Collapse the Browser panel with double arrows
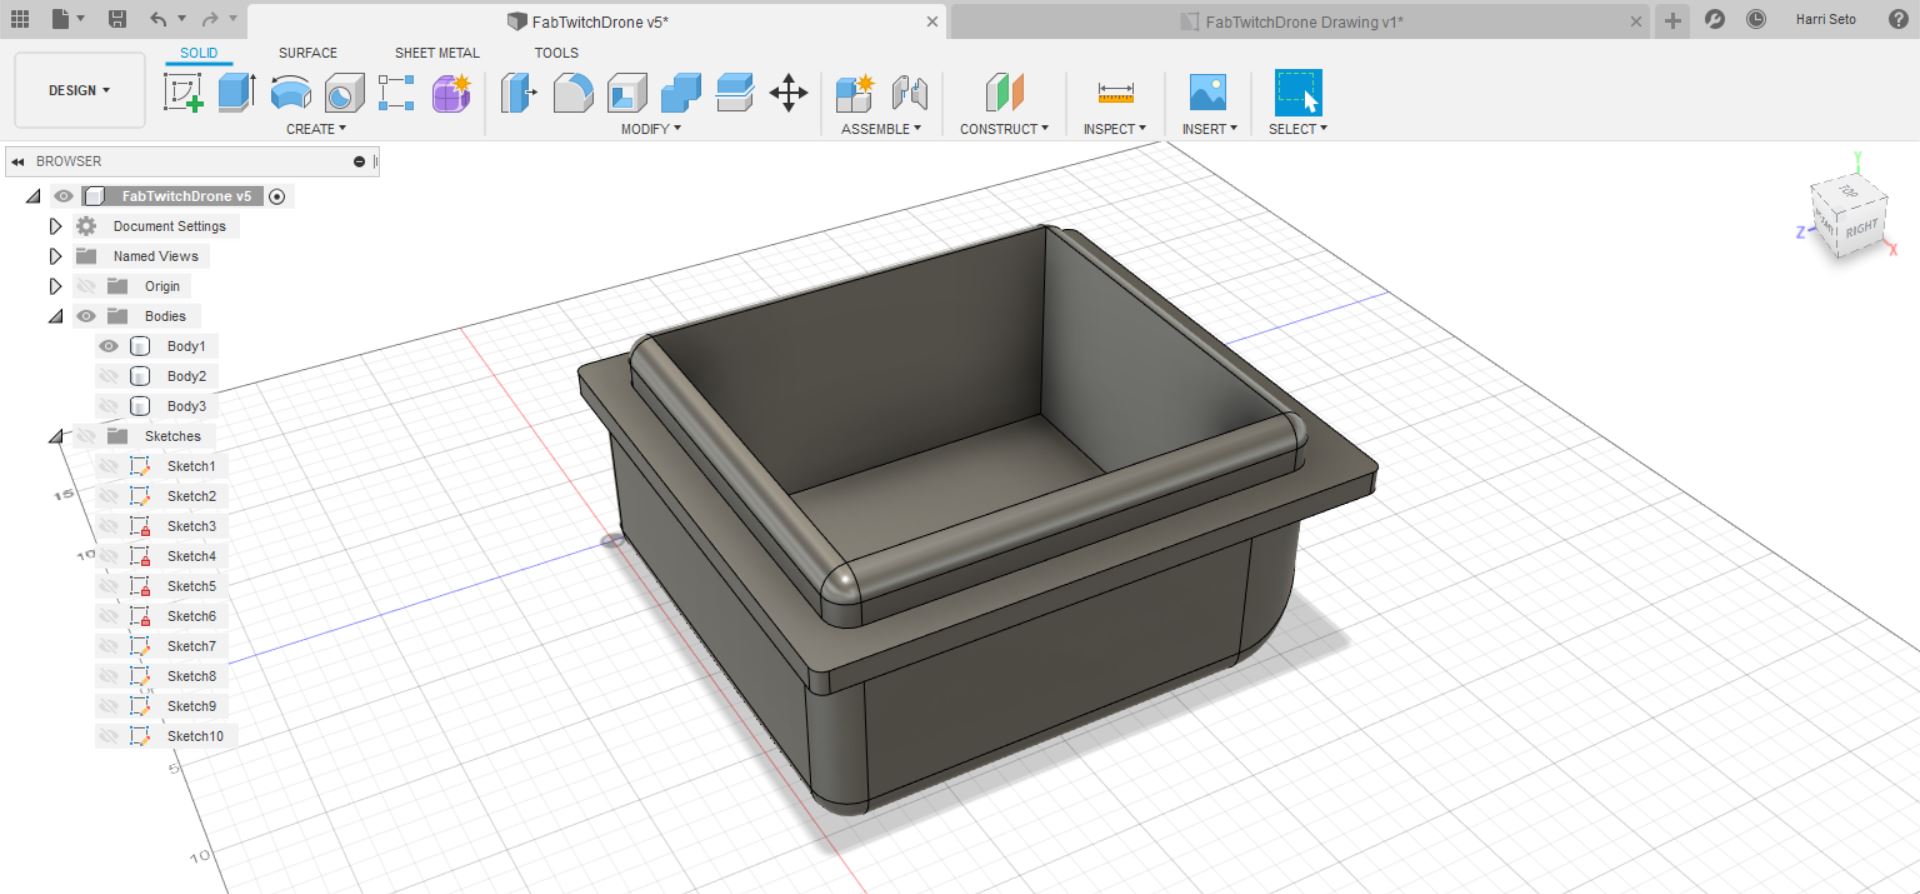This screenshot has width=1920, height=894. pyautogui.click(x=18, y=161)
